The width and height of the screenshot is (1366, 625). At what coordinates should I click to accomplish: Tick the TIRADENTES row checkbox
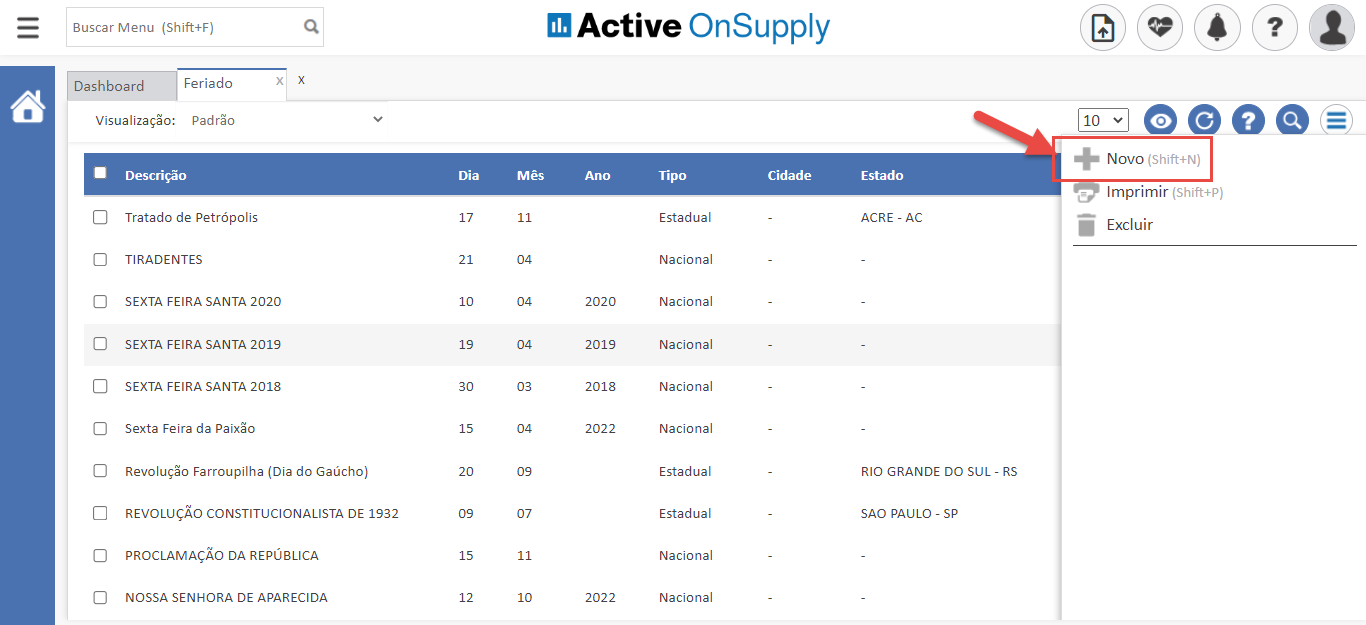click(100, 259)
